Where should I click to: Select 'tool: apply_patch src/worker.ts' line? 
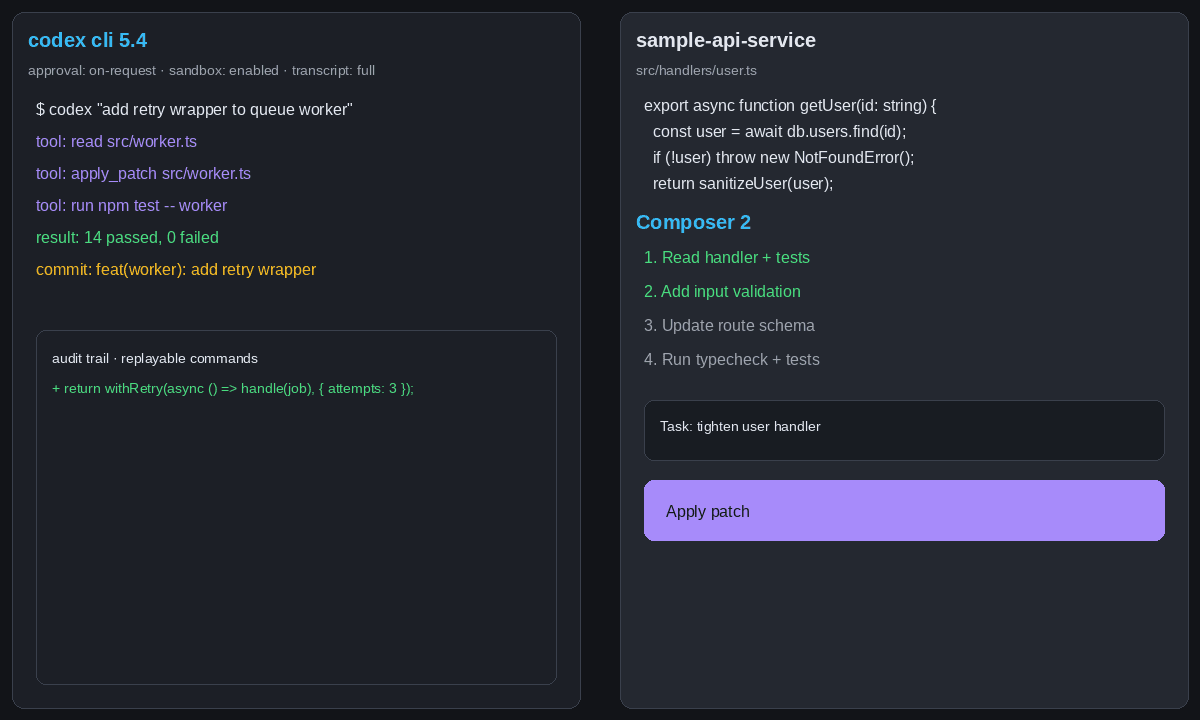pos(143,173)
